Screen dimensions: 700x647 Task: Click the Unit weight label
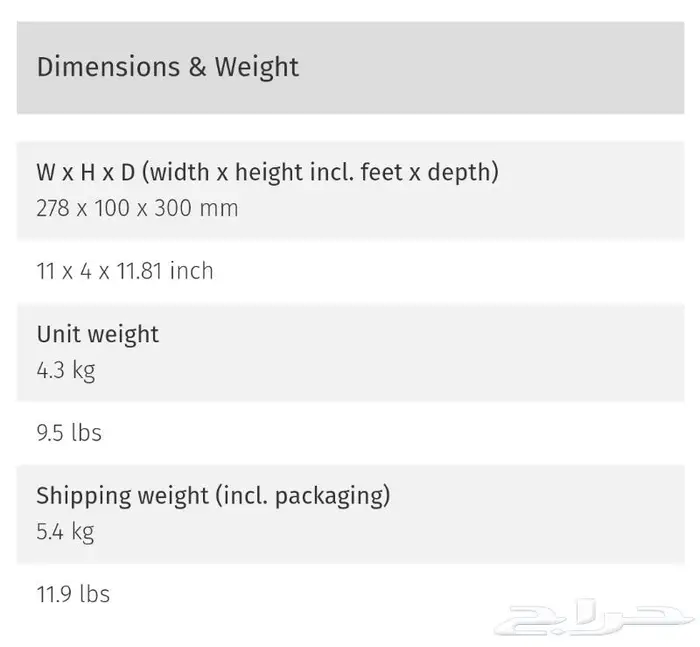coord(97,334)
